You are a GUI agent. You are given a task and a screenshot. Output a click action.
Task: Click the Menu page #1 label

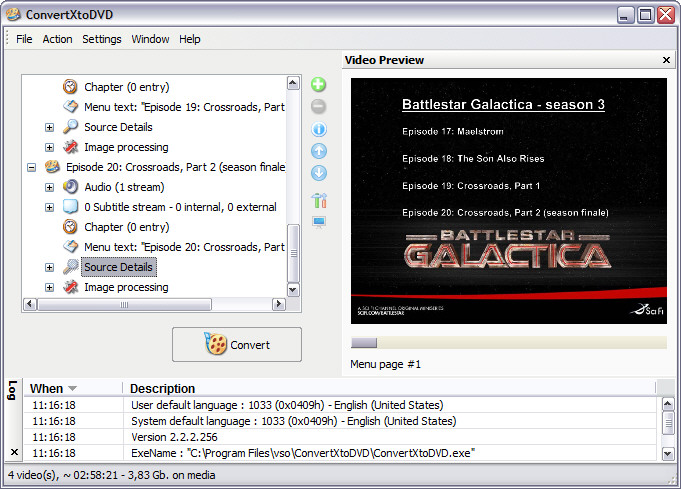(385, 364)
